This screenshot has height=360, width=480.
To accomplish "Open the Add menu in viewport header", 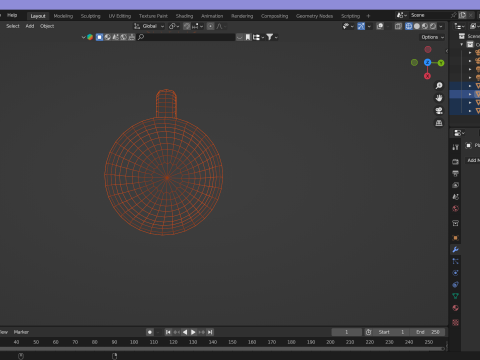I will pyautogui.click(x=30, y=26).
